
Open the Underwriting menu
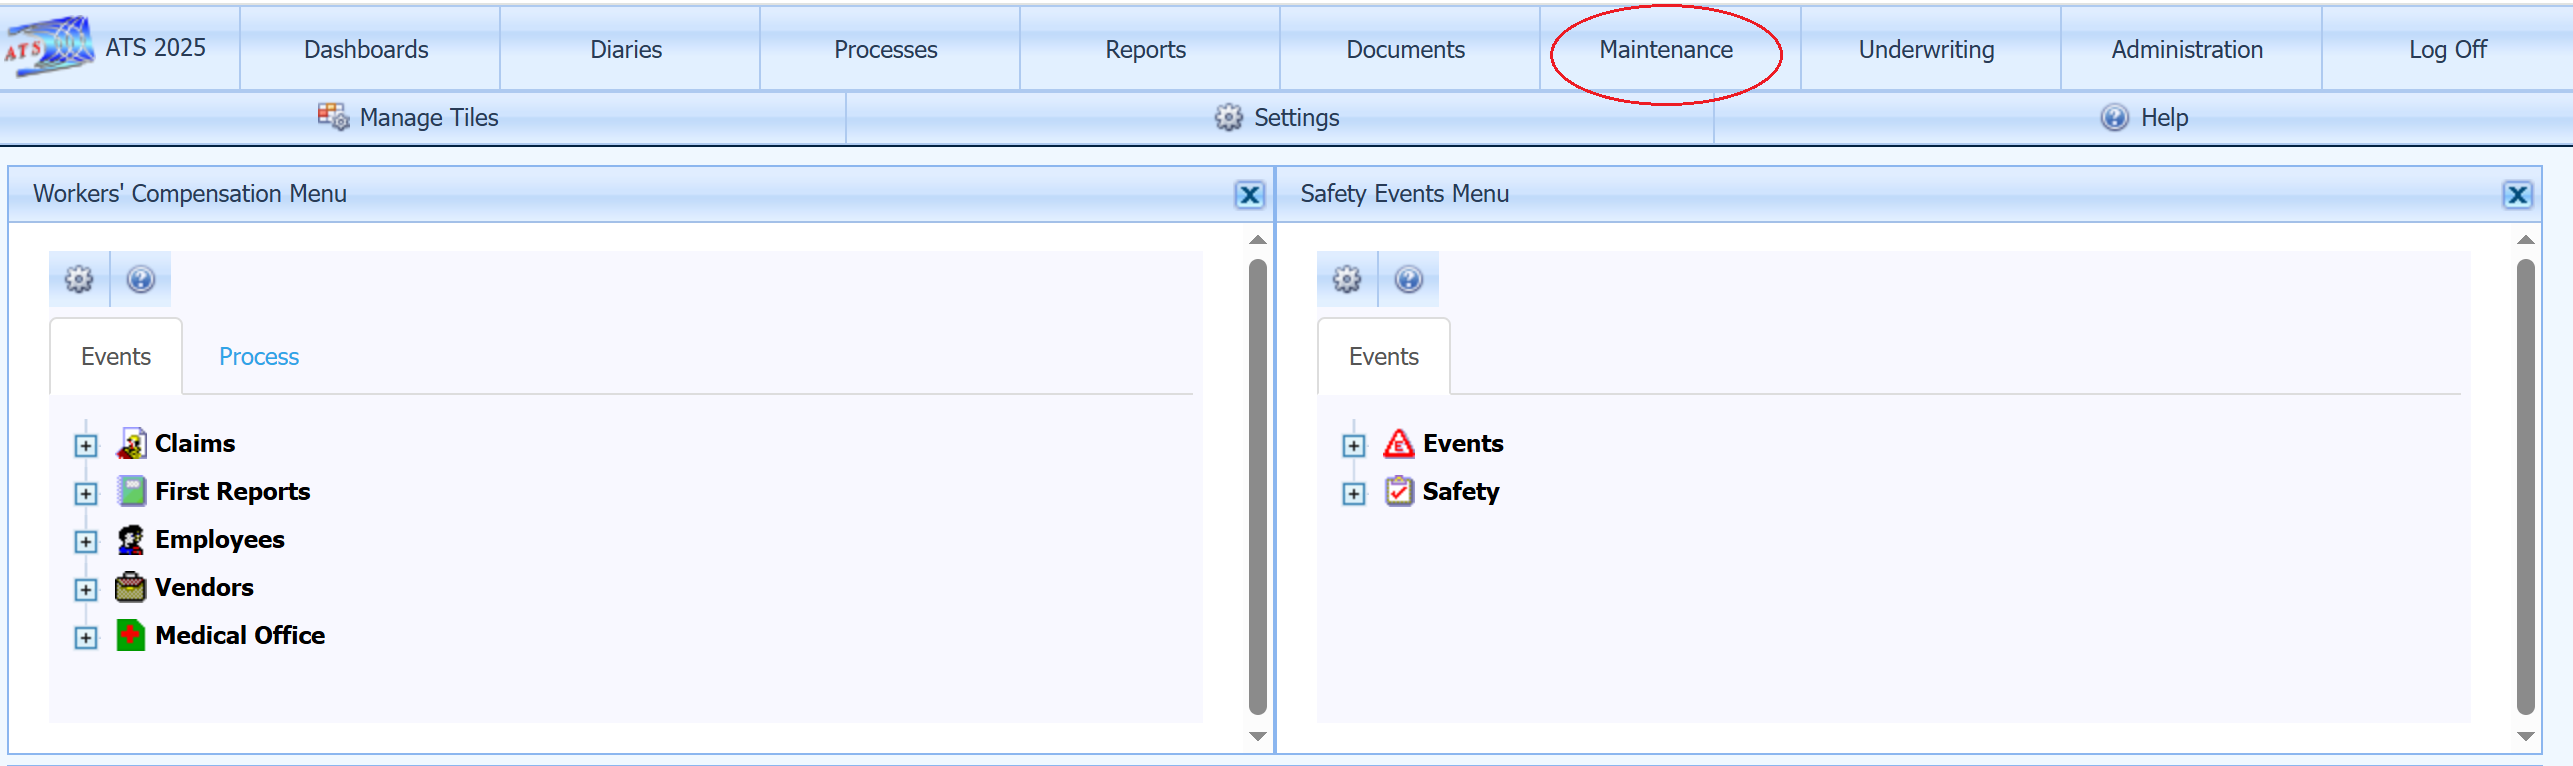(x=1926, y=49)
